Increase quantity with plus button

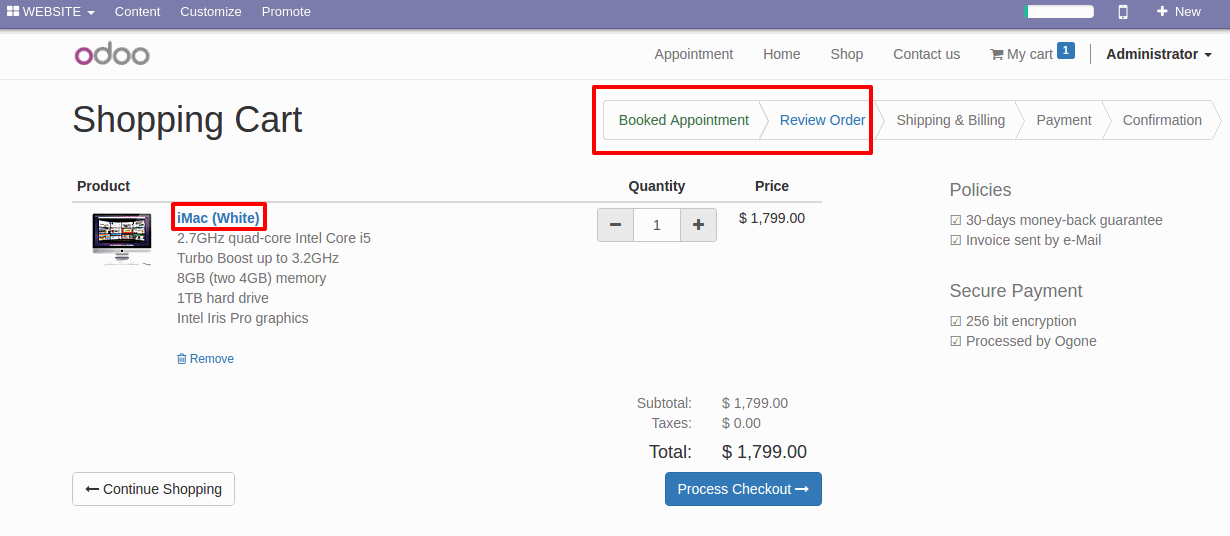click(698, 225)
